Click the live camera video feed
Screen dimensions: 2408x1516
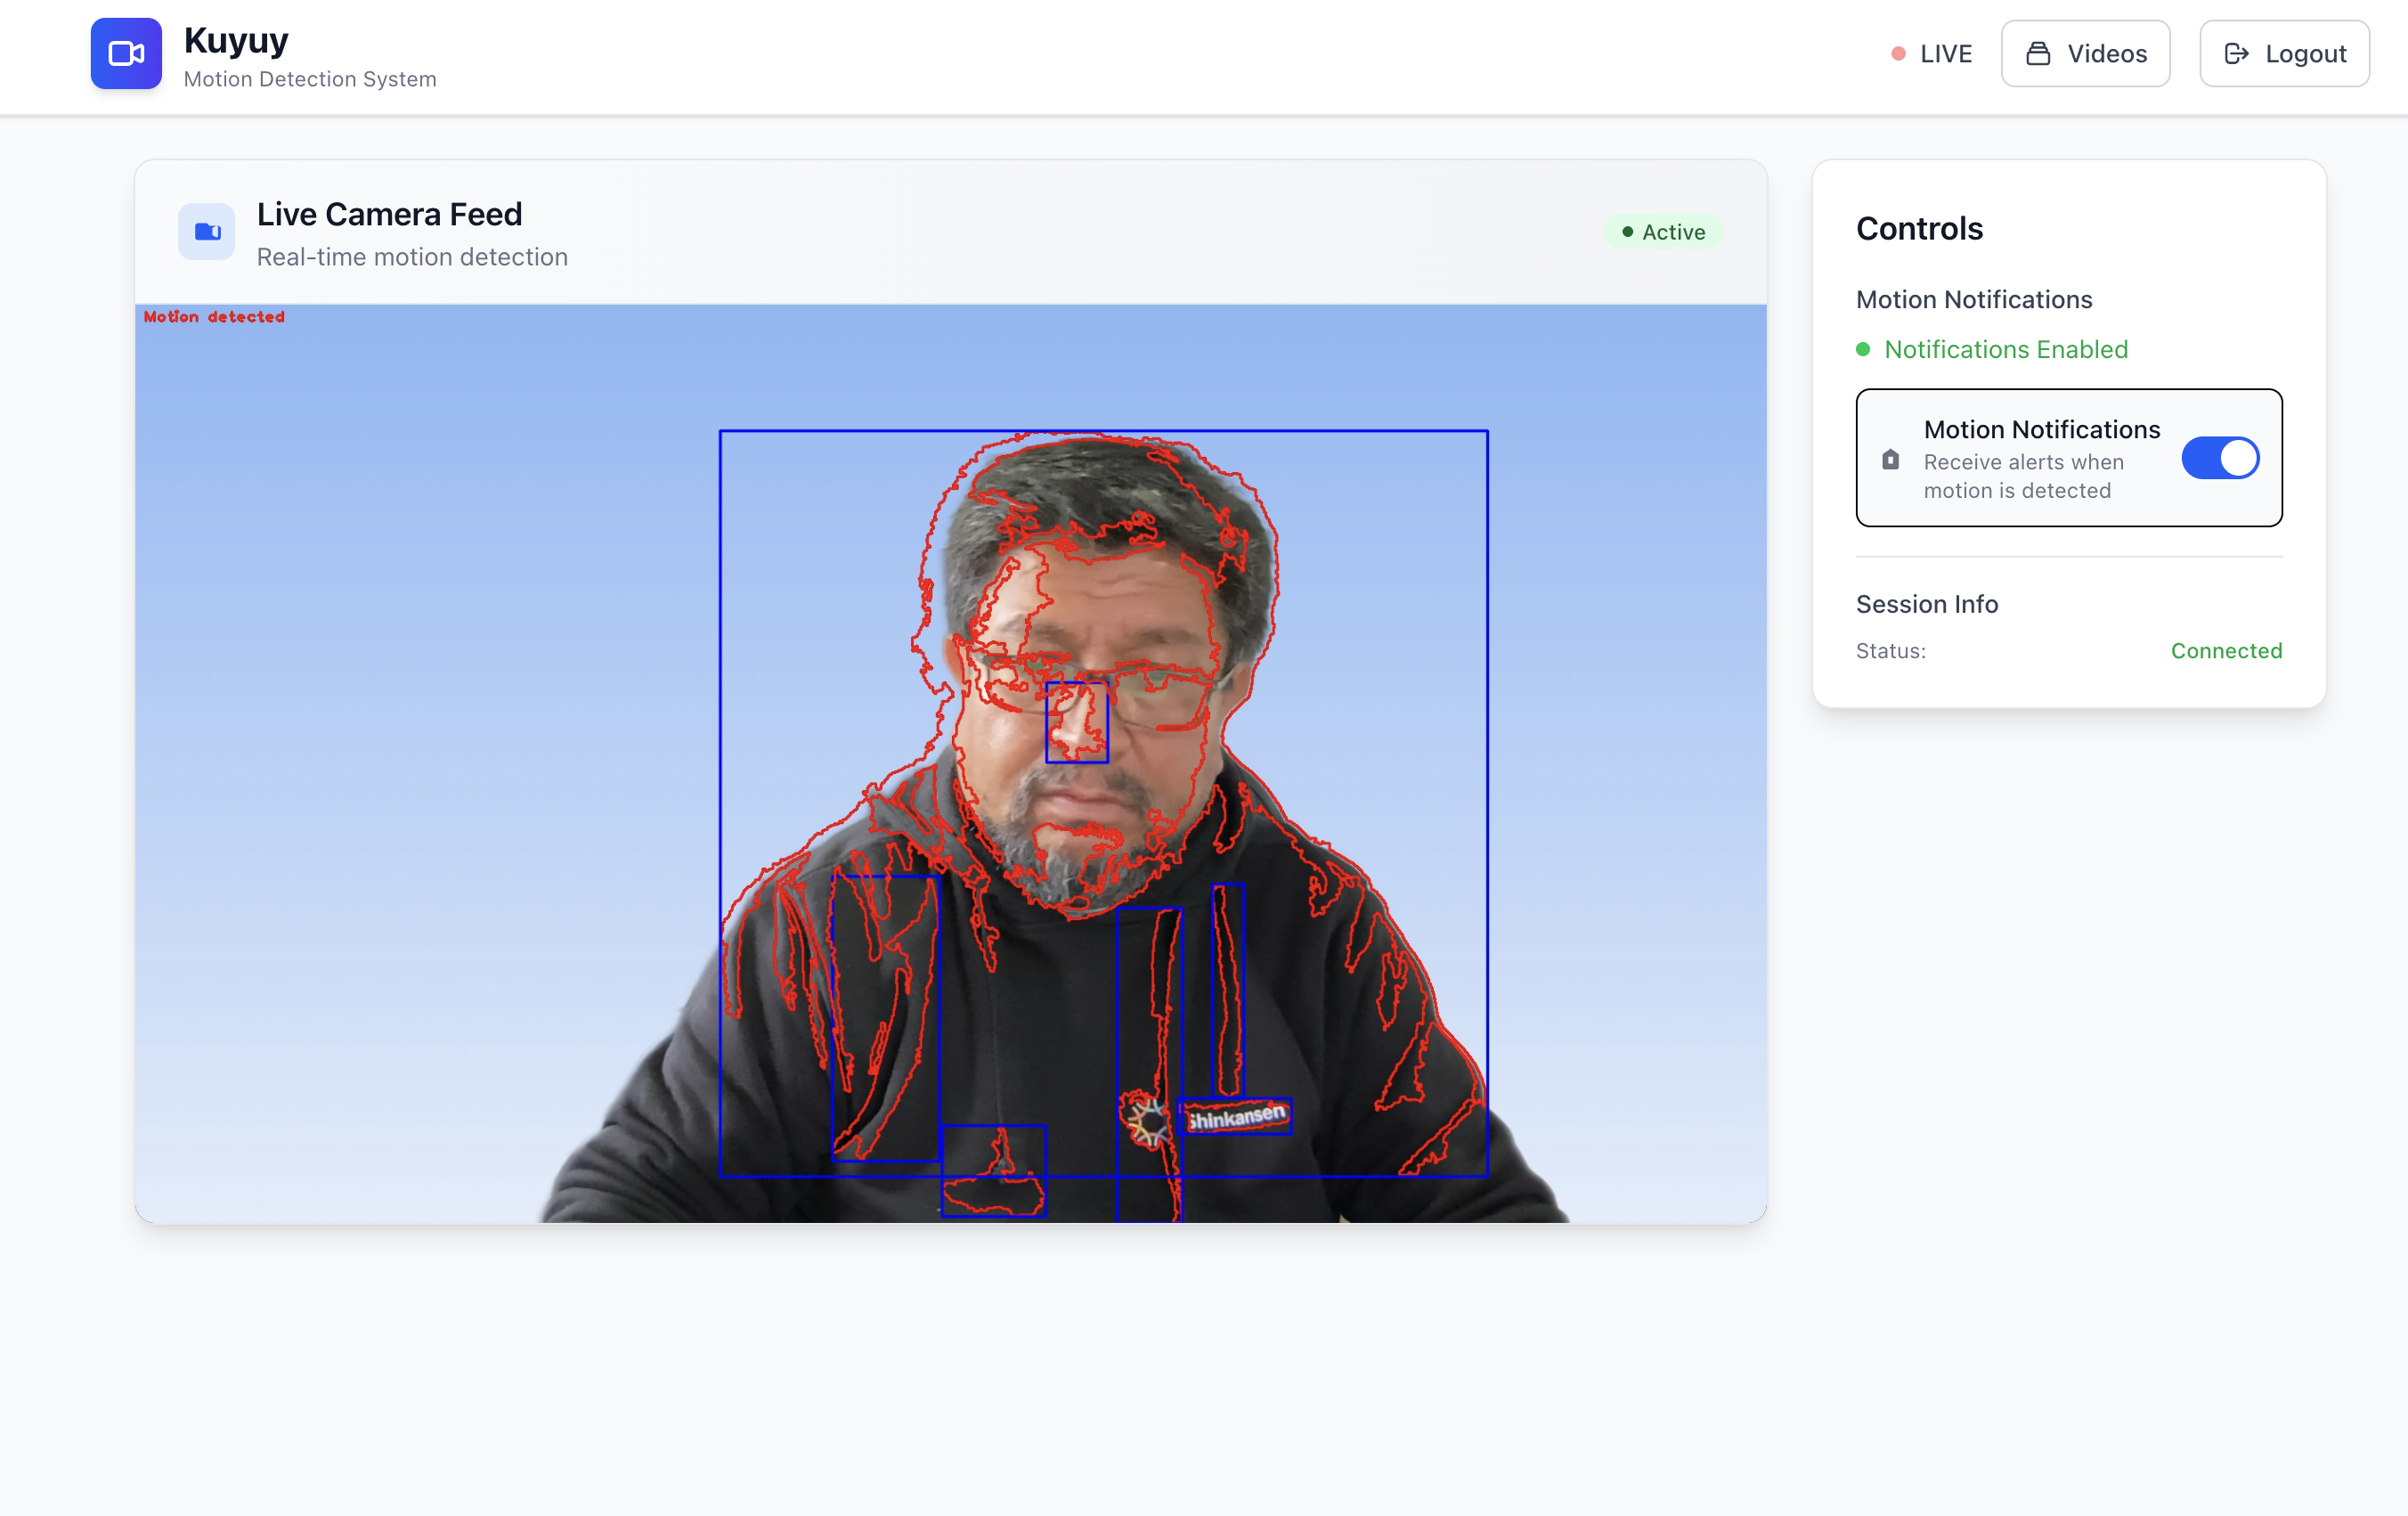(950, 764)
